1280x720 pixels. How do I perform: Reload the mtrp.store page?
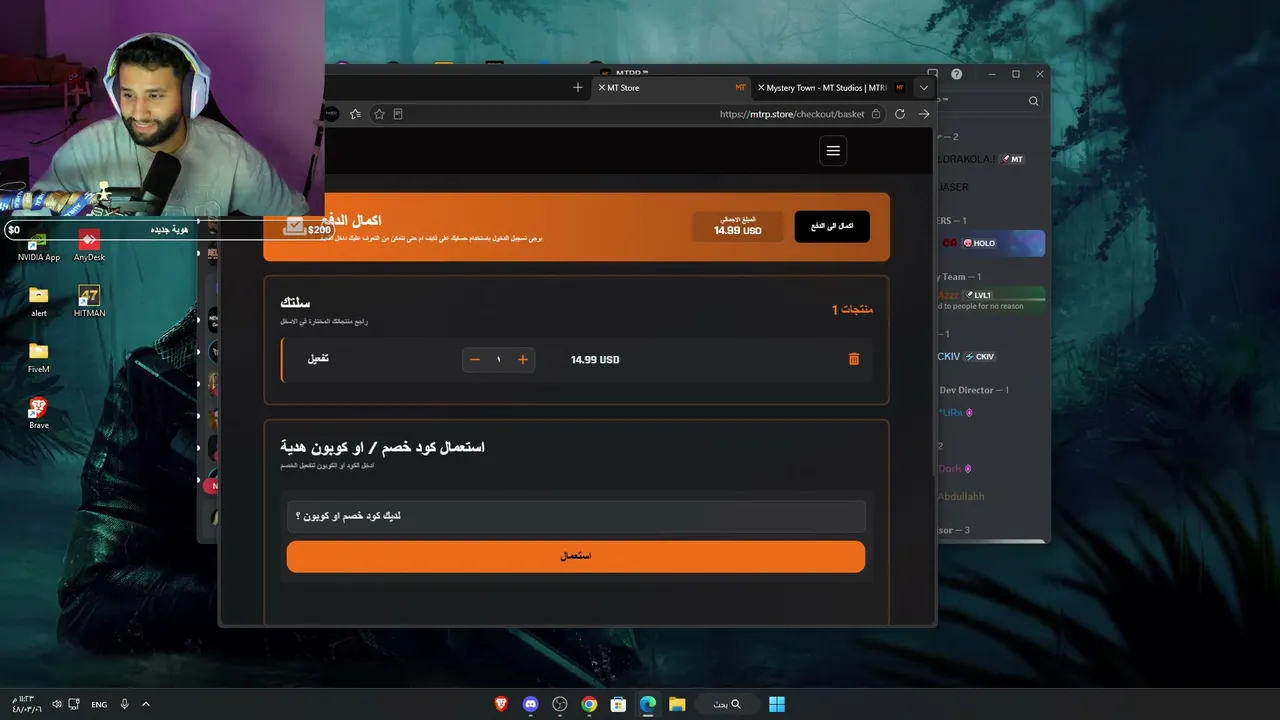tap(900, 114)
